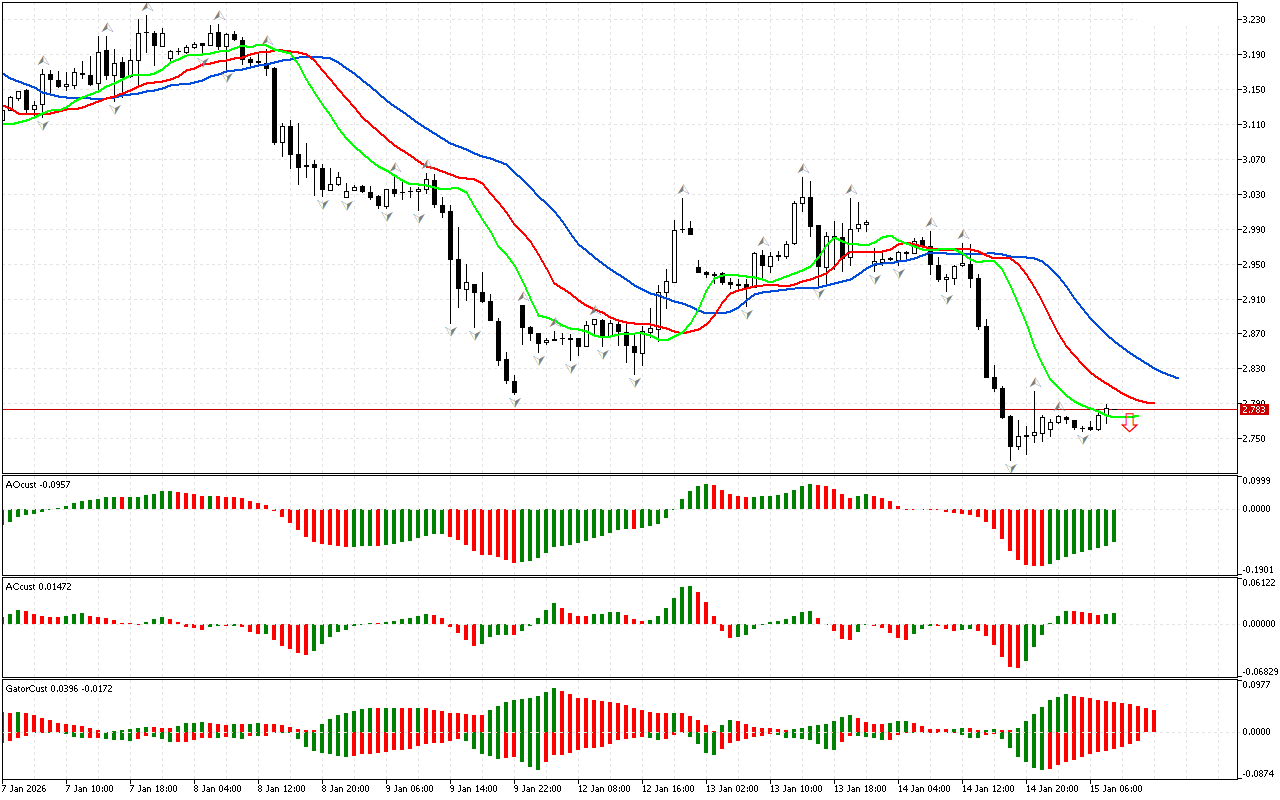
Task: Click the border between main chart and AOcust panel
Action: (x=620, y=474)
